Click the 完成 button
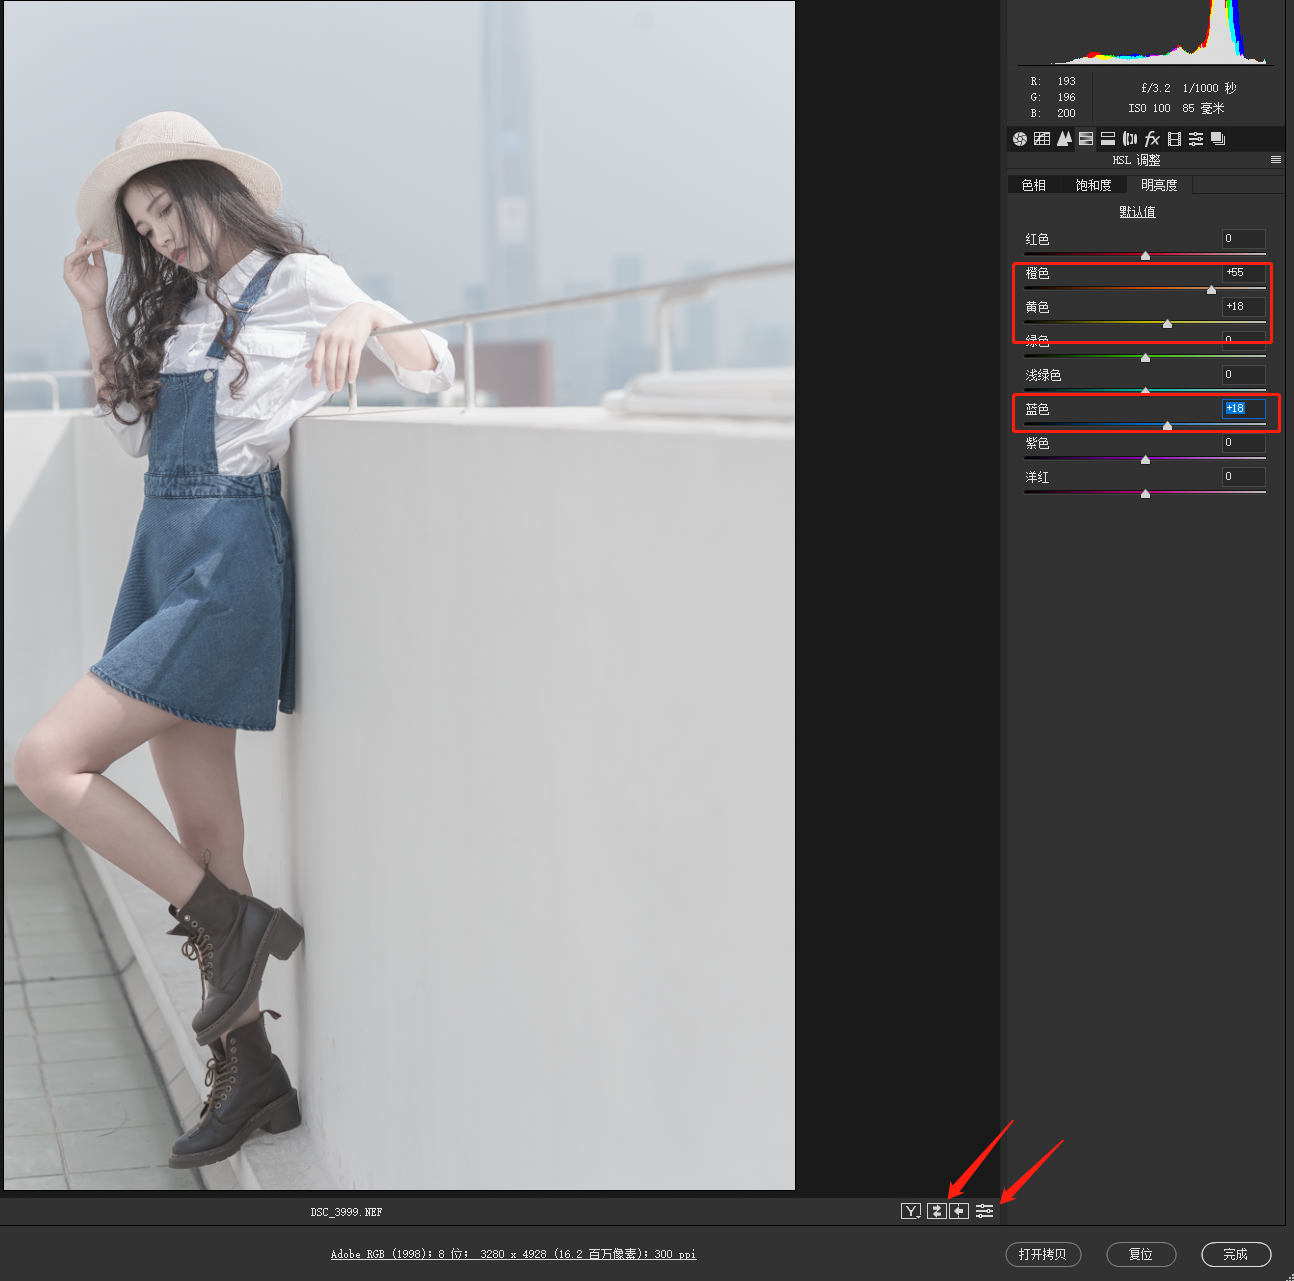 point(1235,1254)
